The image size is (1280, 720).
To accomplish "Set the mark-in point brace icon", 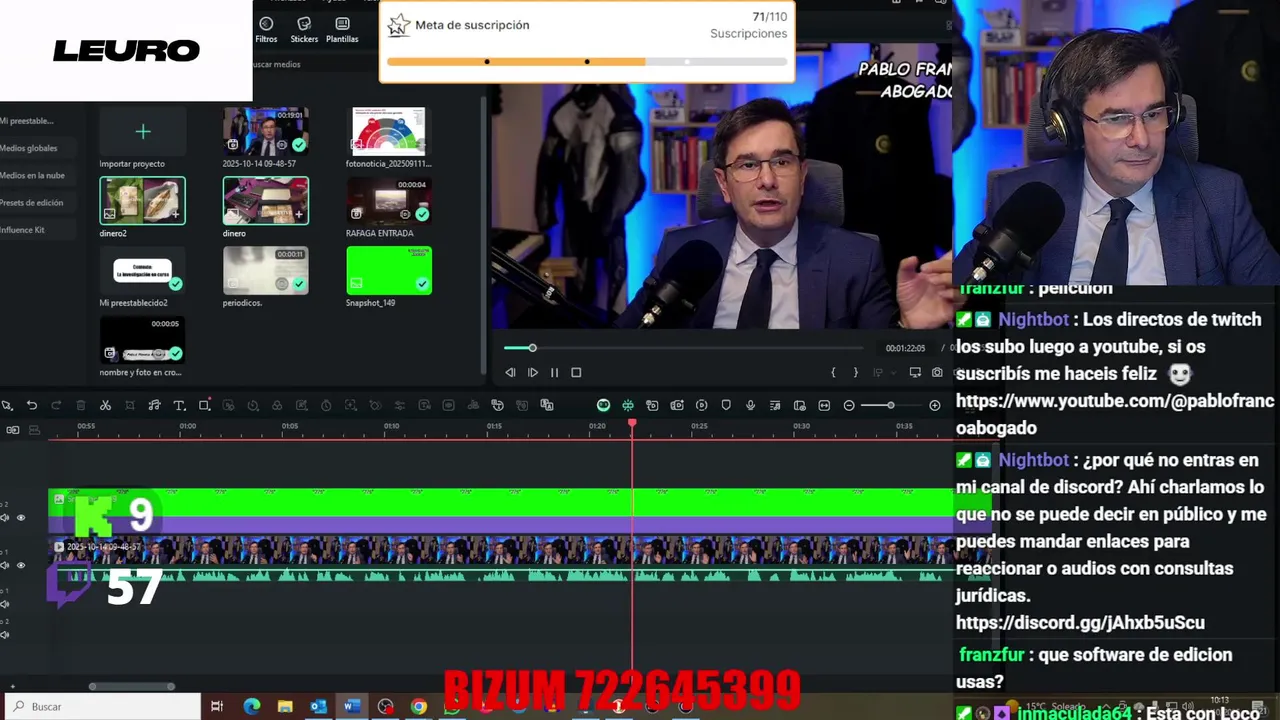I will 833,372.
